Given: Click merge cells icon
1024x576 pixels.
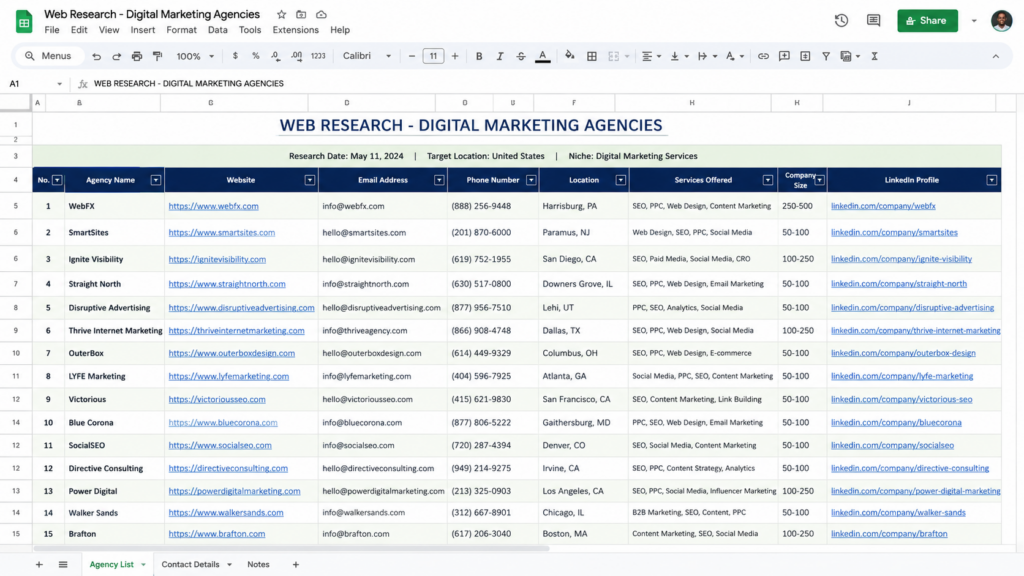Looking at the screenshot, I should point(613,56).
